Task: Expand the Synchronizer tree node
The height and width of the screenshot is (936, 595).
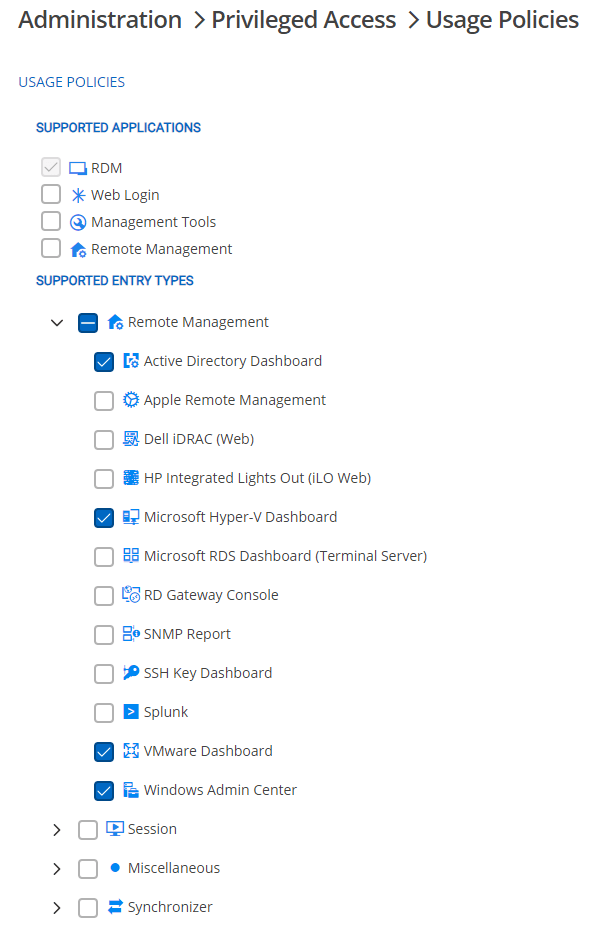Action: click(57, 908)
